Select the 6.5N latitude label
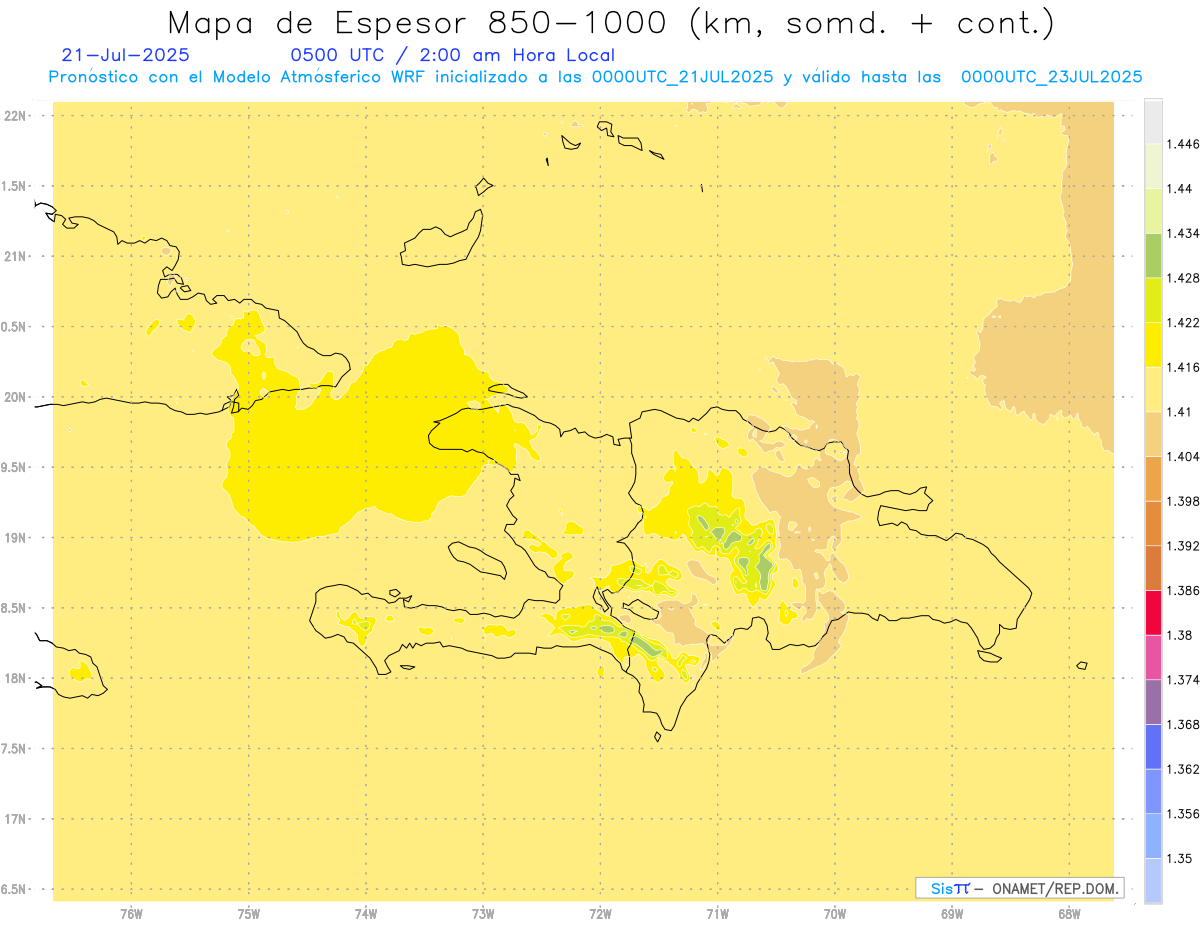This screenshot has height=927, width=1200. [x=14, y=889]
